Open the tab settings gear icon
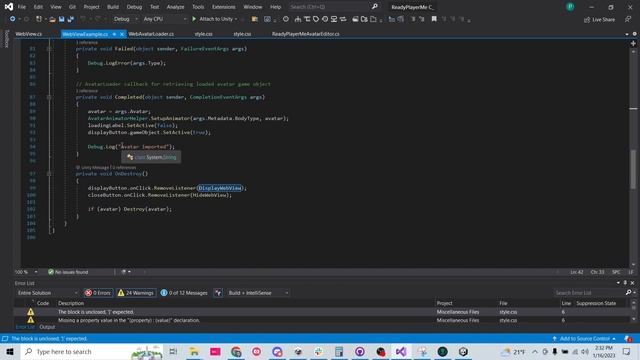 pyautogui.click(x=635, y=34)
